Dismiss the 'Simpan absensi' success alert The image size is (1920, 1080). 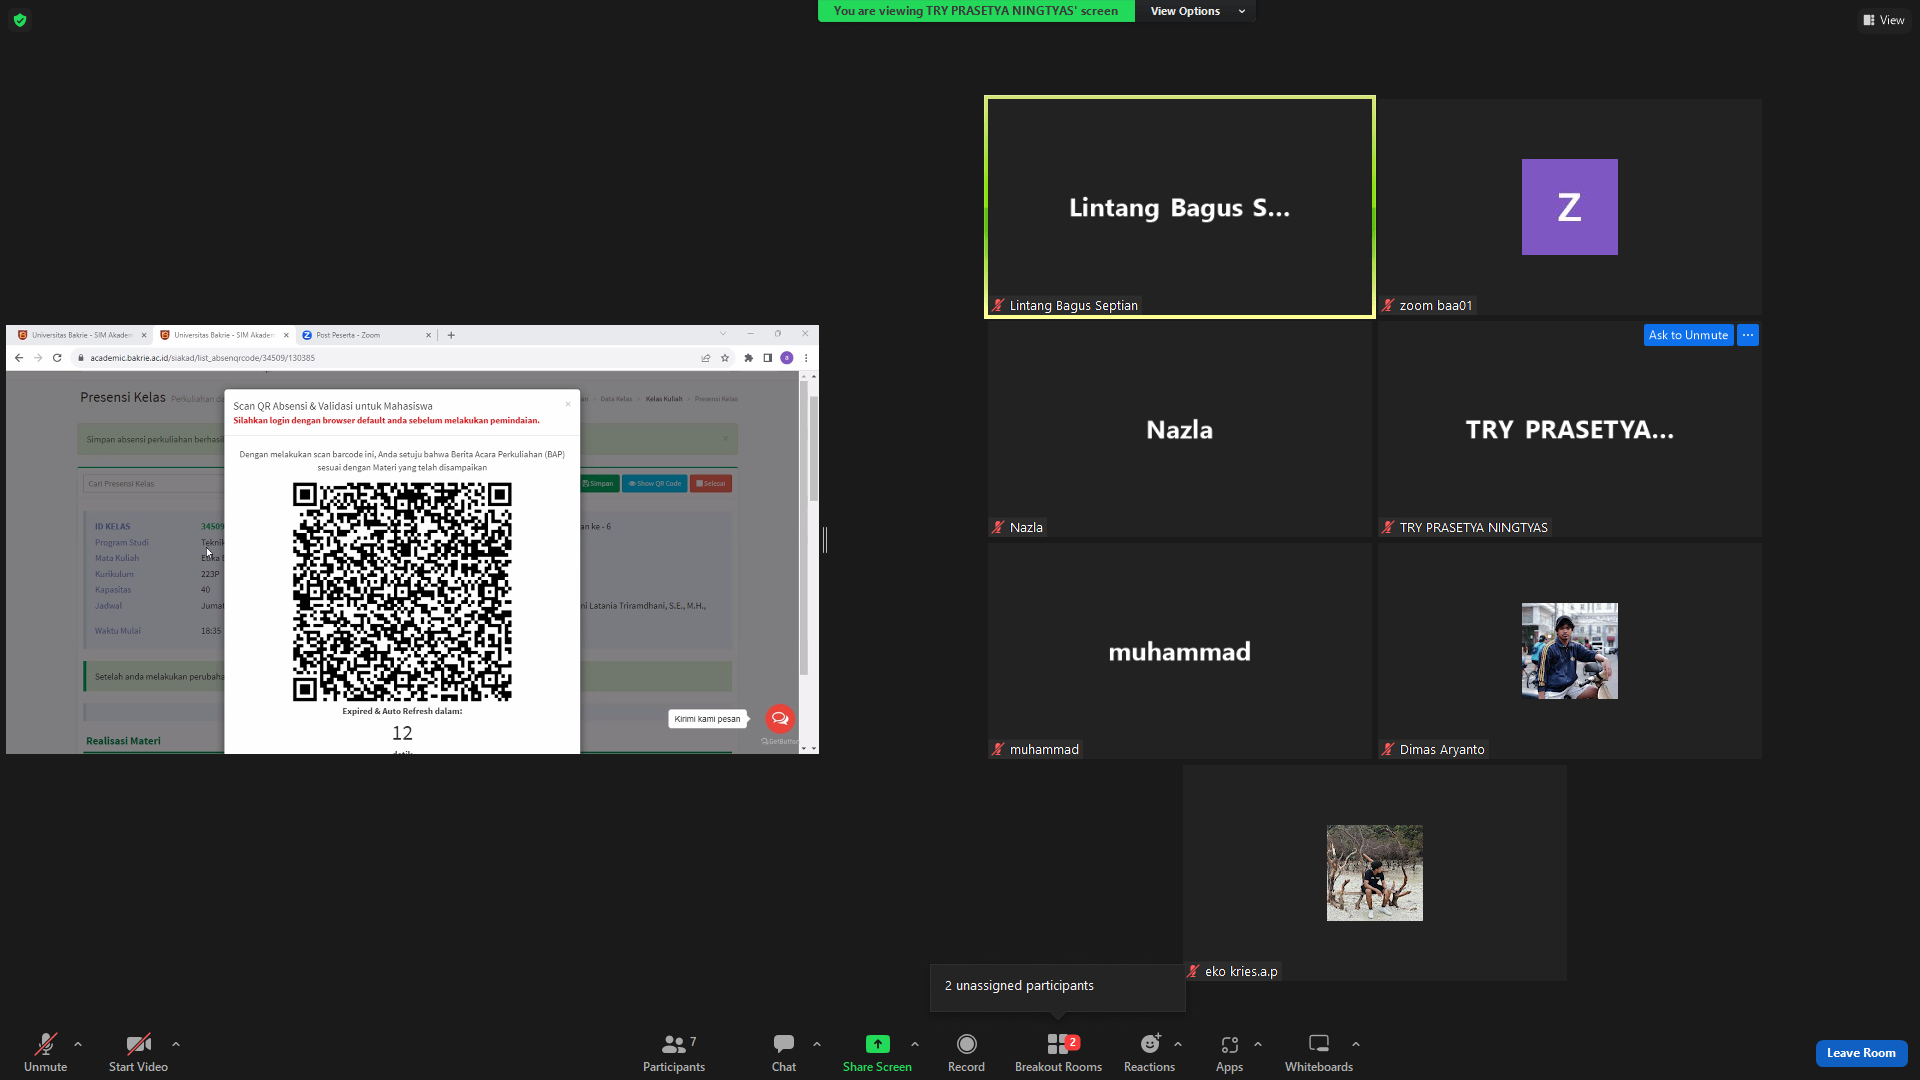pyautogui.click(x=725, y=439)
